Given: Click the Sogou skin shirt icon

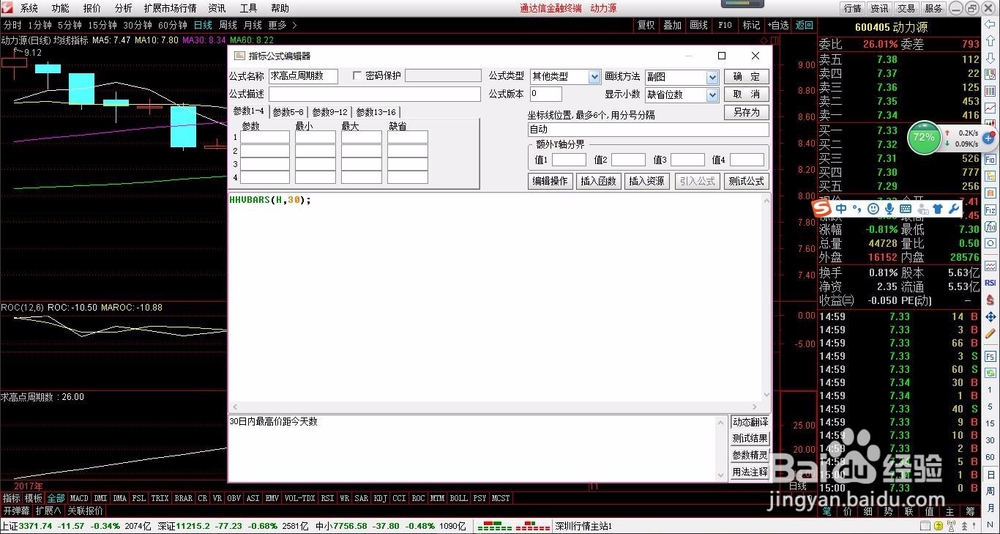Looking at the screenshot, I should pos(938,209).
